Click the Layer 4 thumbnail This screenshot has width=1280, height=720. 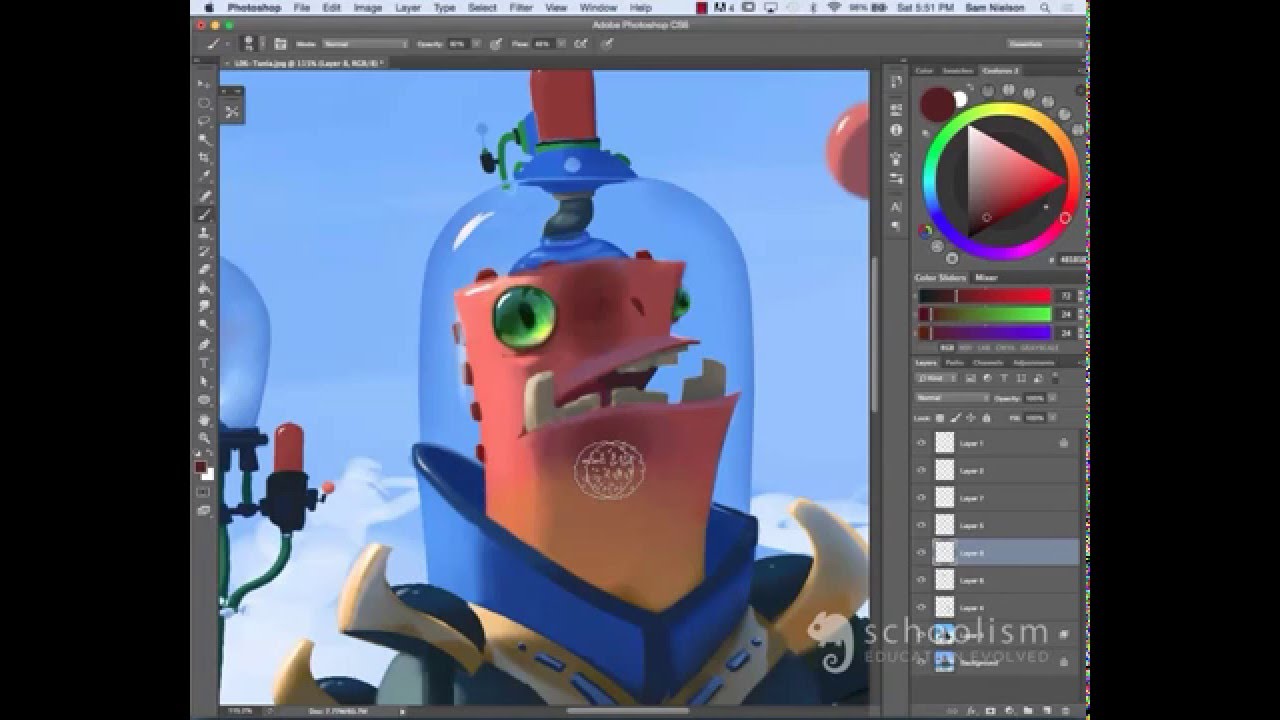945,606
